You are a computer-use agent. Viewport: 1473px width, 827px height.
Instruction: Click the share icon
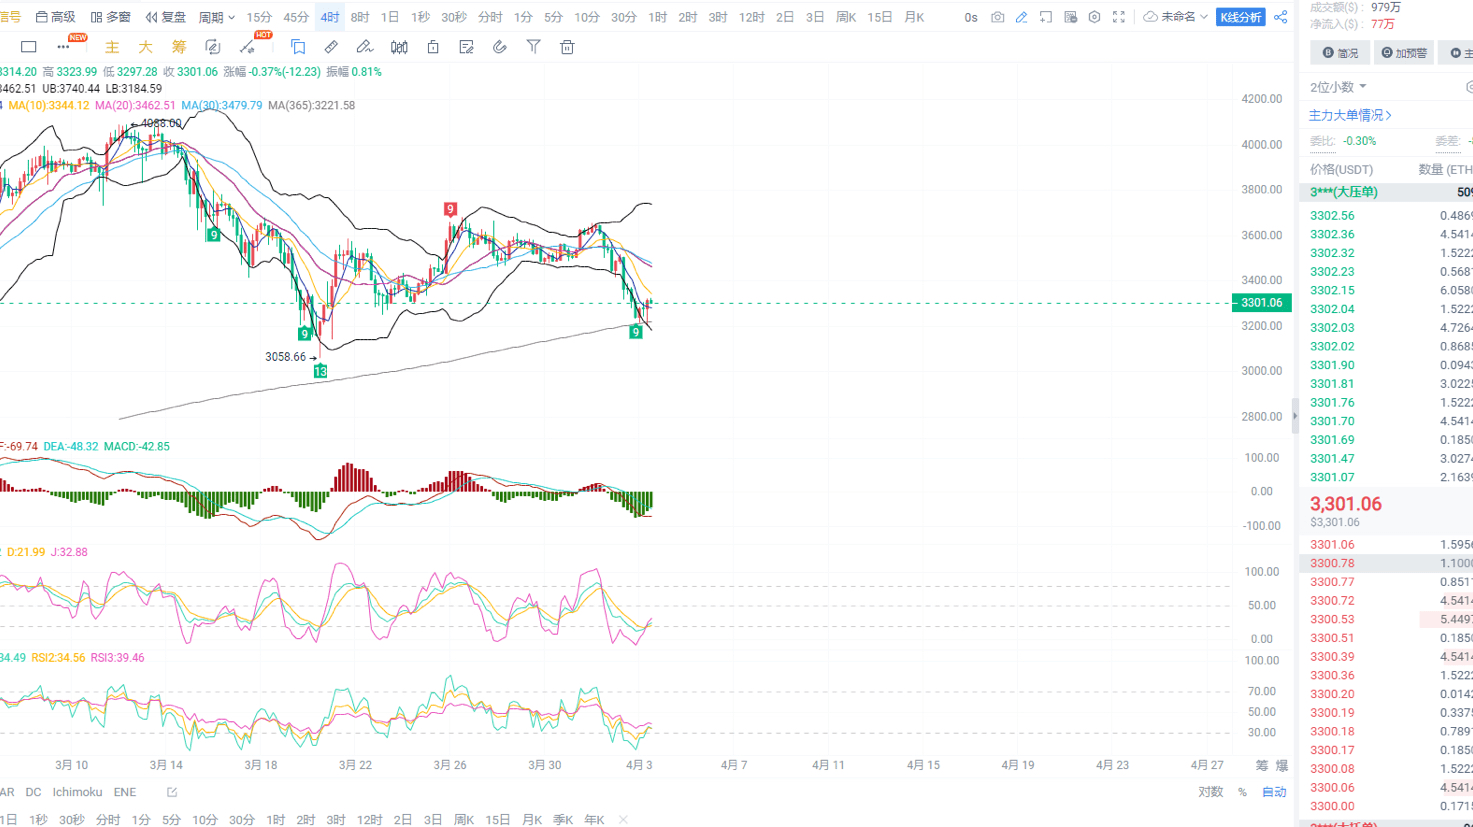(x=1281, y=17)
